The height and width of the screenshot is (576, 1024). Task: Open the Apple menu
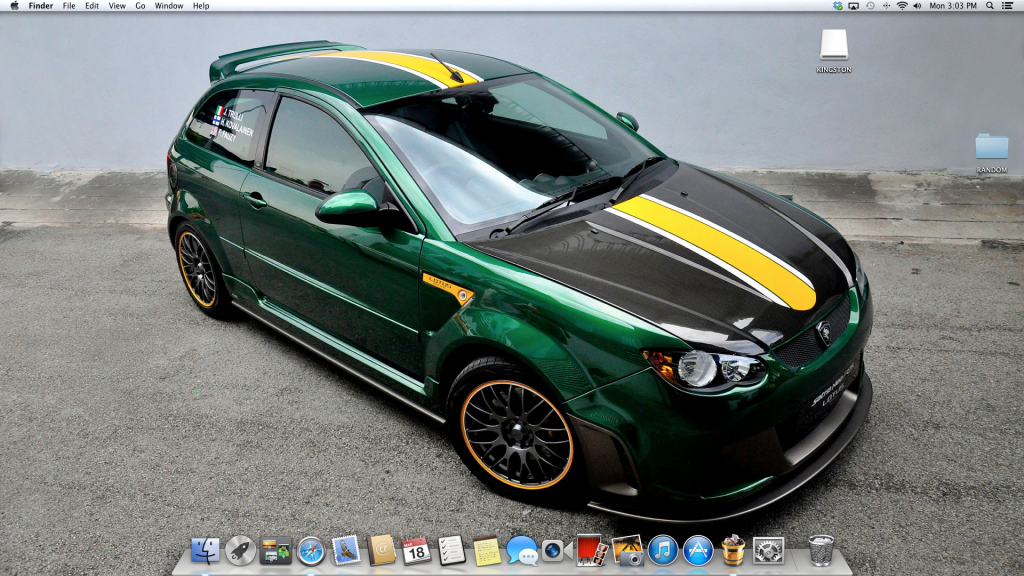pos(14,6)
